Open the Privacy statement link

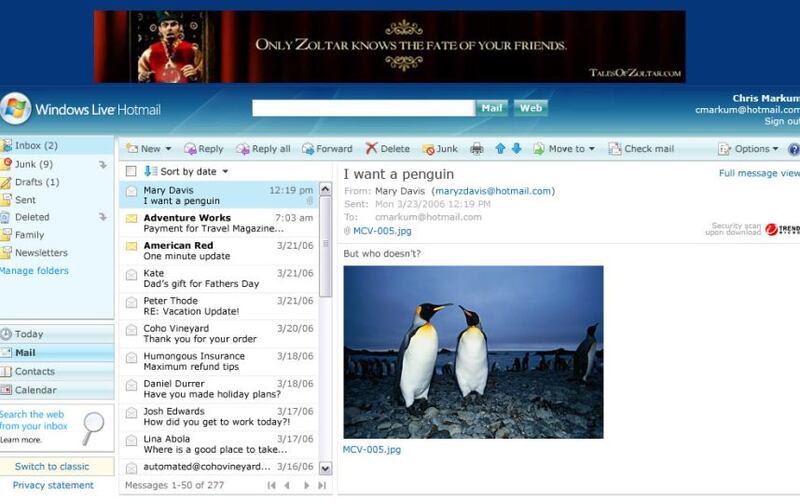[53, 485]
